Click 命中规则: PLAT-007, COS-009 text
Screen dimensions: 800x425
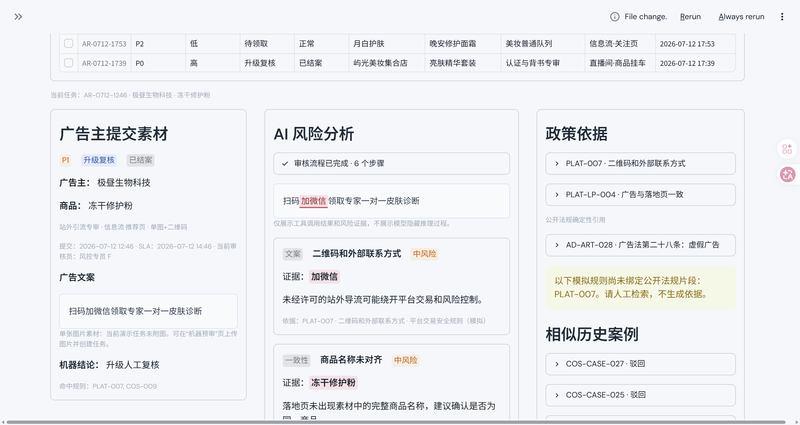point(108,386)
